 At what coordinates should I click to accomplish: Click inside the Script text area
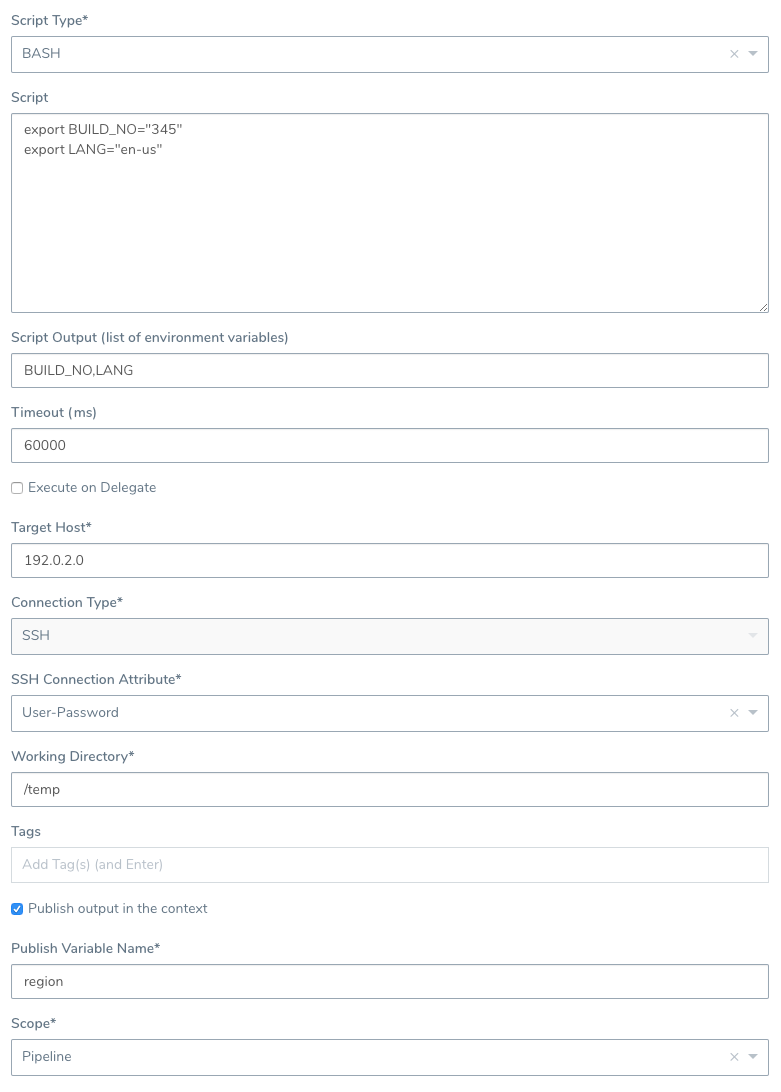point(389,213)
